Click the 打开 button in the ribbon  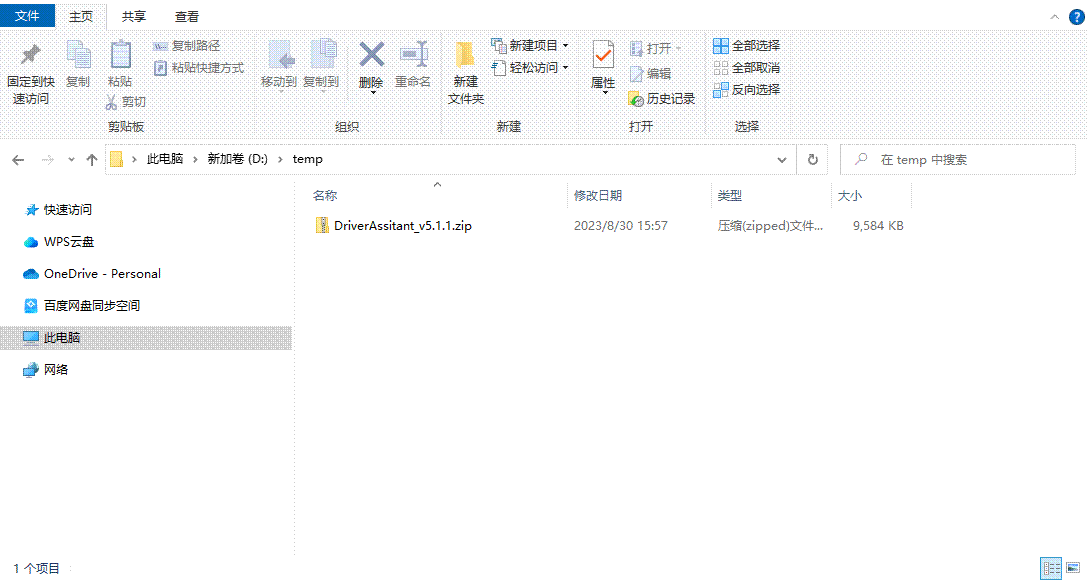click(656, 49)
